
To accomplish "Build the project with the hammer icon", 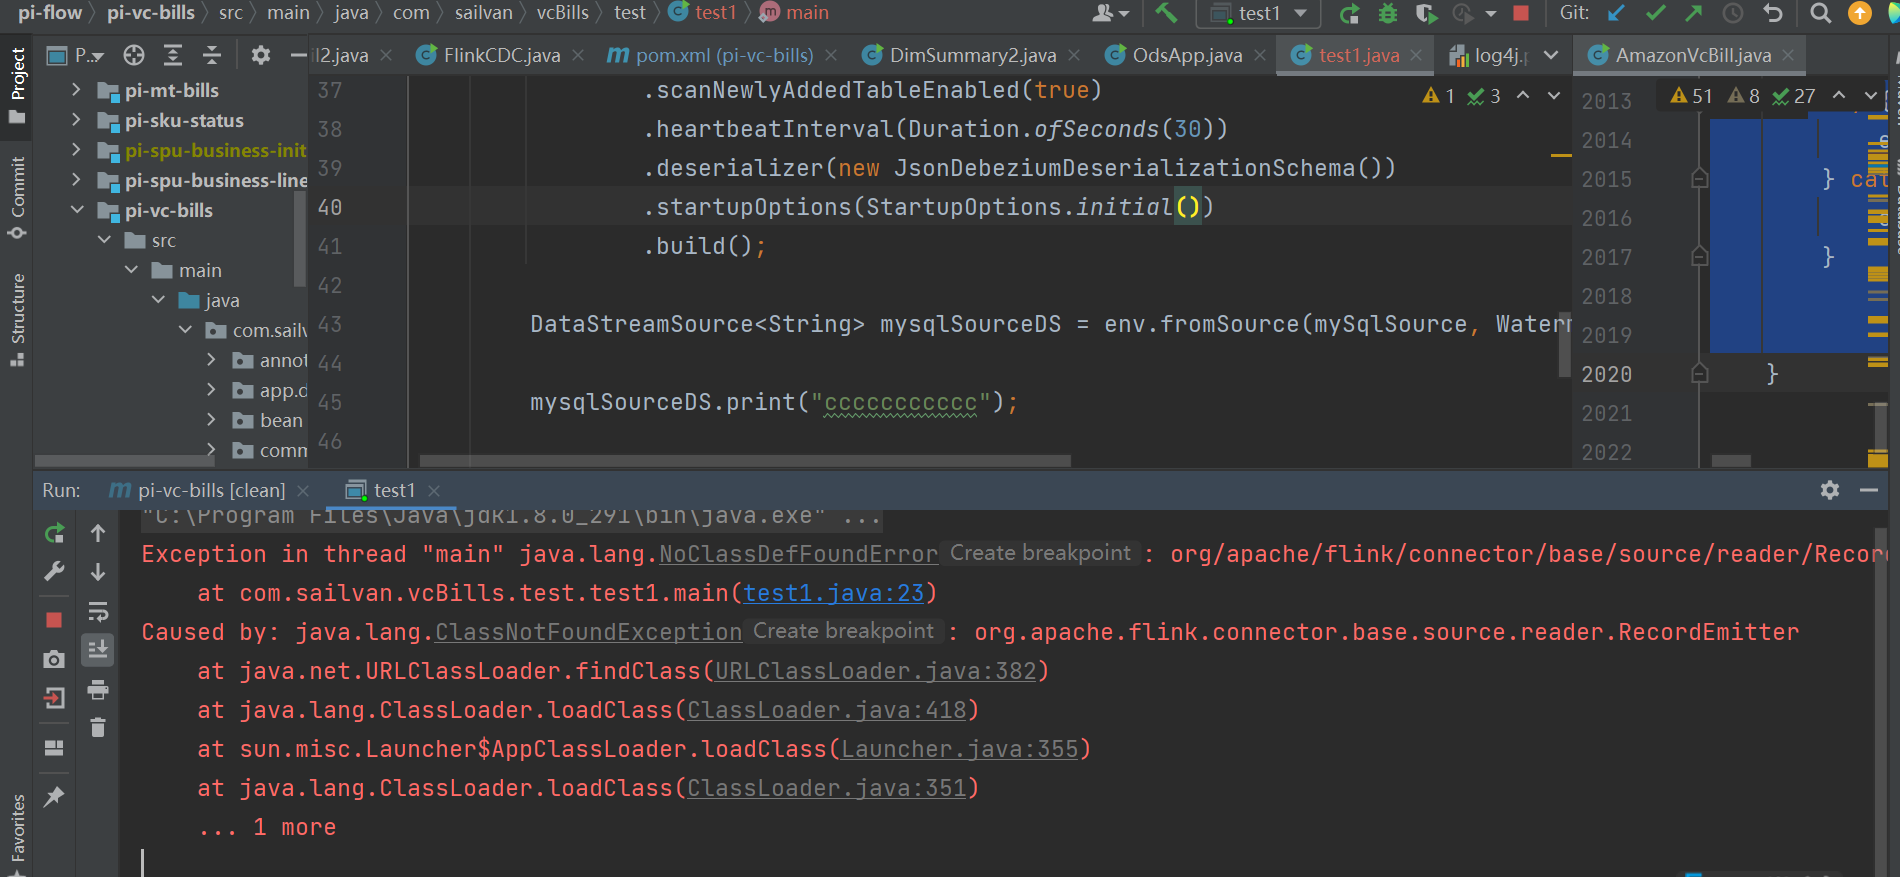I will coord(1166,13).
